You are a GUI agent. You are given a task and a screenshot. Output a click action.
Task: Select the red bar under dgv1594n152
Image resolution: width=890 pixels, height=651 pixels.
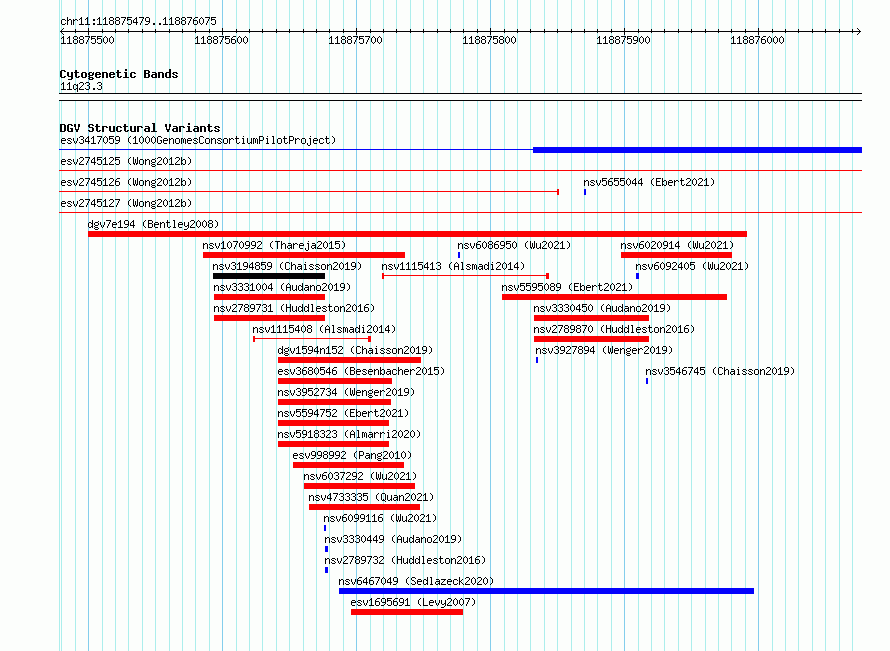(x=349, y=360)
